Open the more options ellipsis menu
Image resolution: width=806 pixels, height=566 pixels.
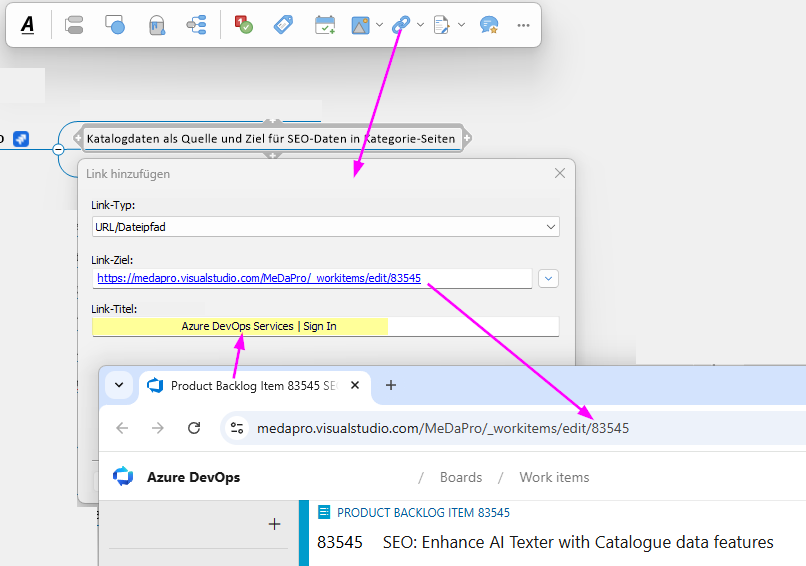point(523,25)
